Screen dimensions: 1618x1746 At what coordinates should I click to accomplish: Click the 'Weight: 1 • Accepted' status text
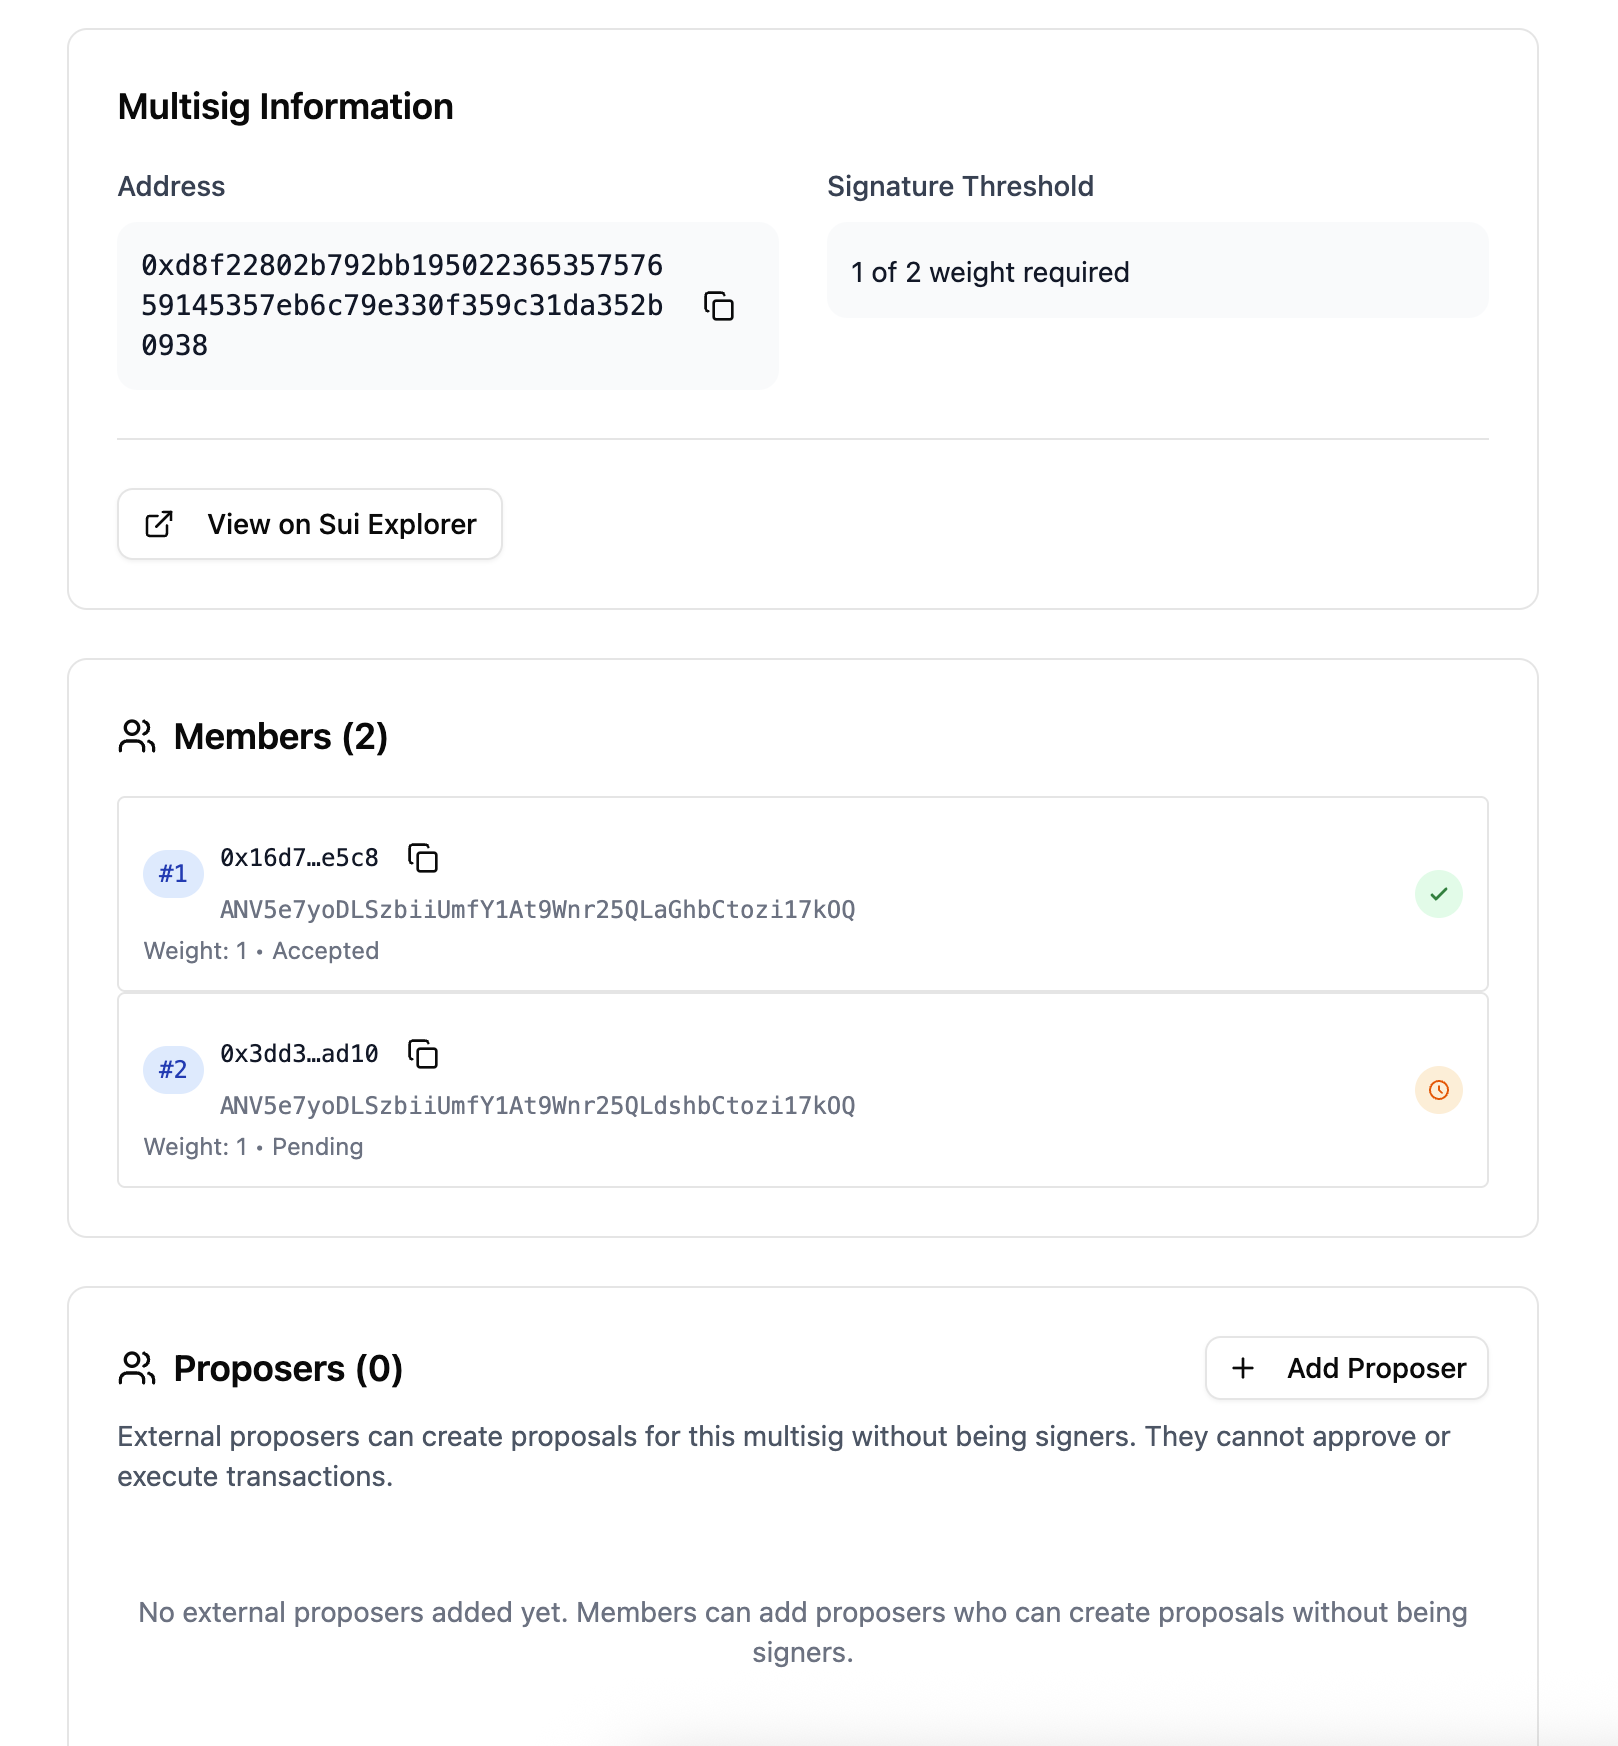(261, 951)
